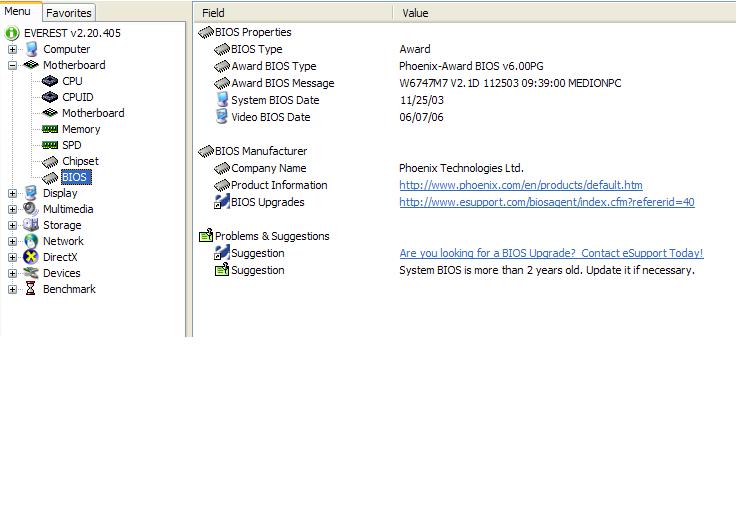Select the Multimedia tree item
This screenshot has width=736, height=511.
click(68, 209)
